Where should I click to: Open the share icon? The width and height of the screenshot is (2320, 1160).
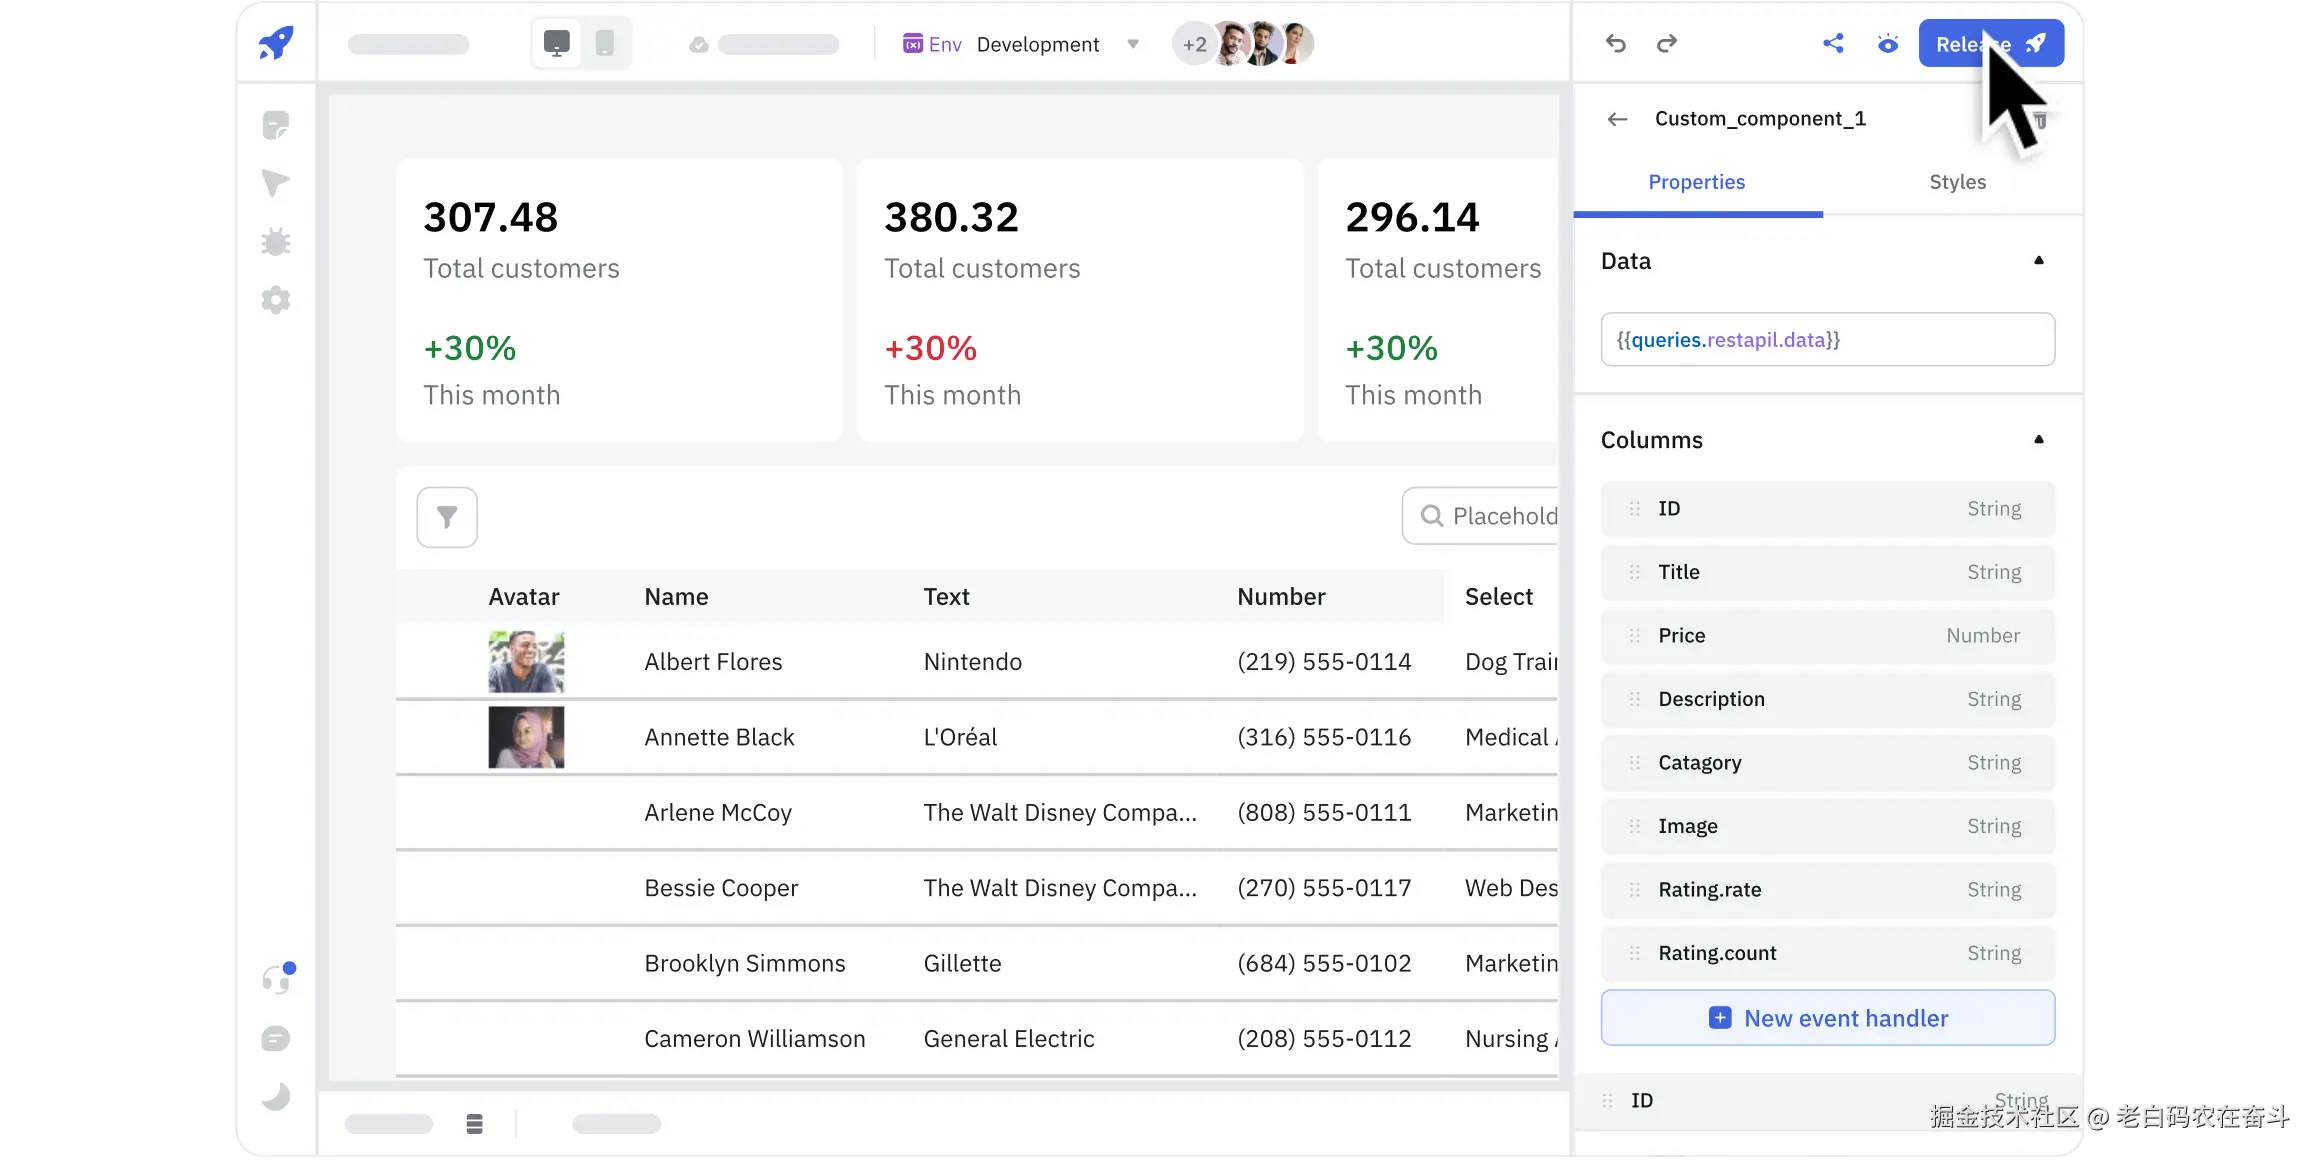[1833, 43]
